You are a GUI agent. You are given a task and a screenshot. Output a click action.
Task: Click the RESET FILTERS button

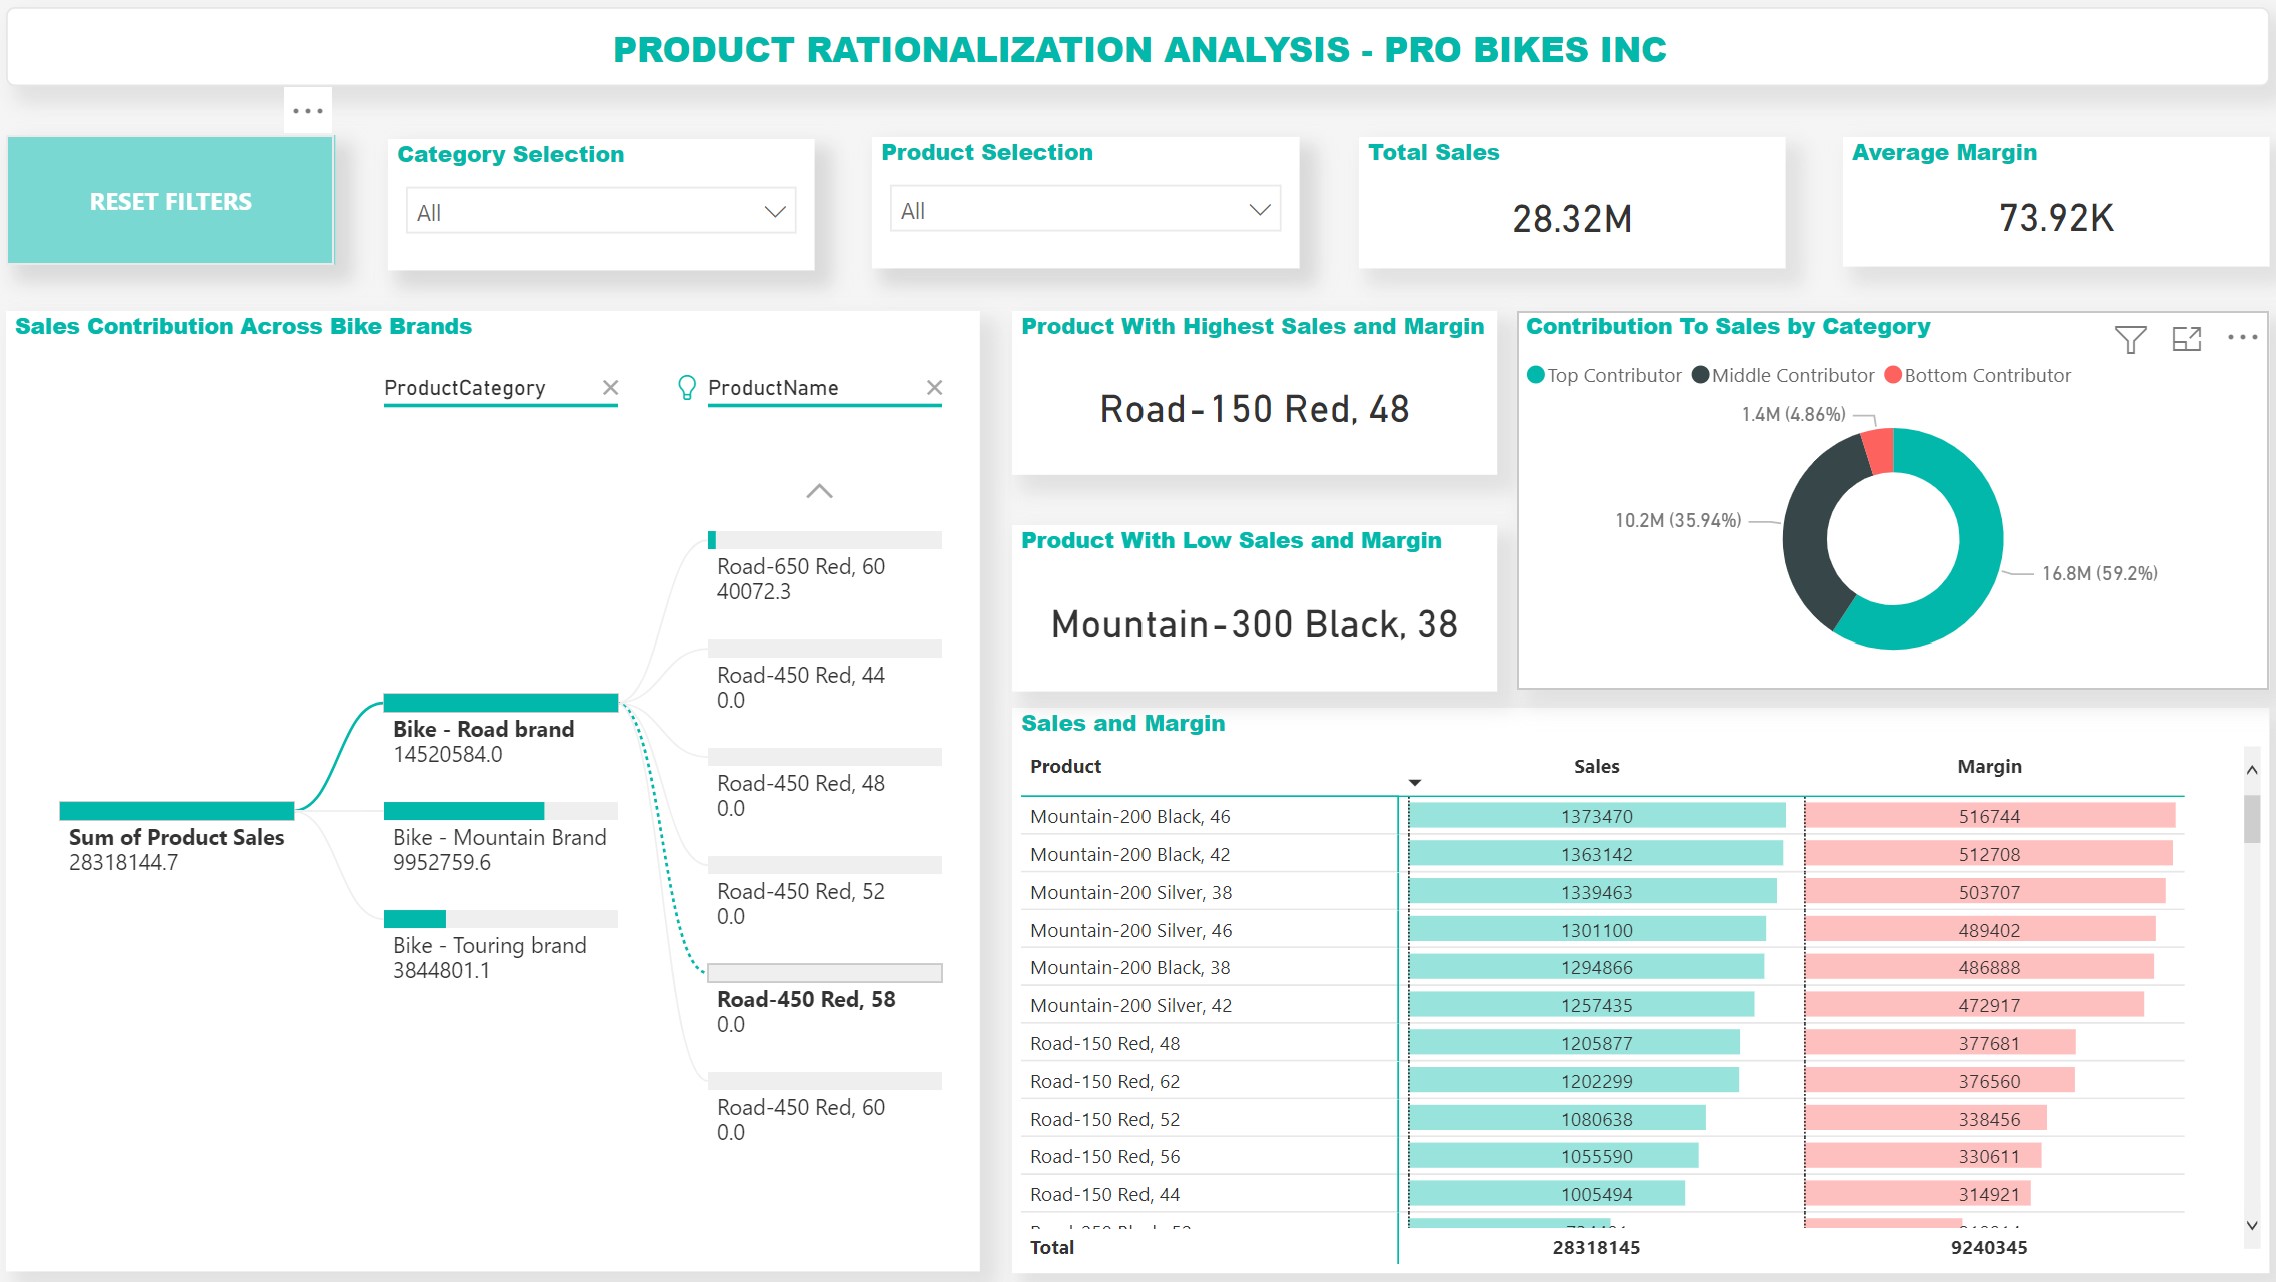170,200
